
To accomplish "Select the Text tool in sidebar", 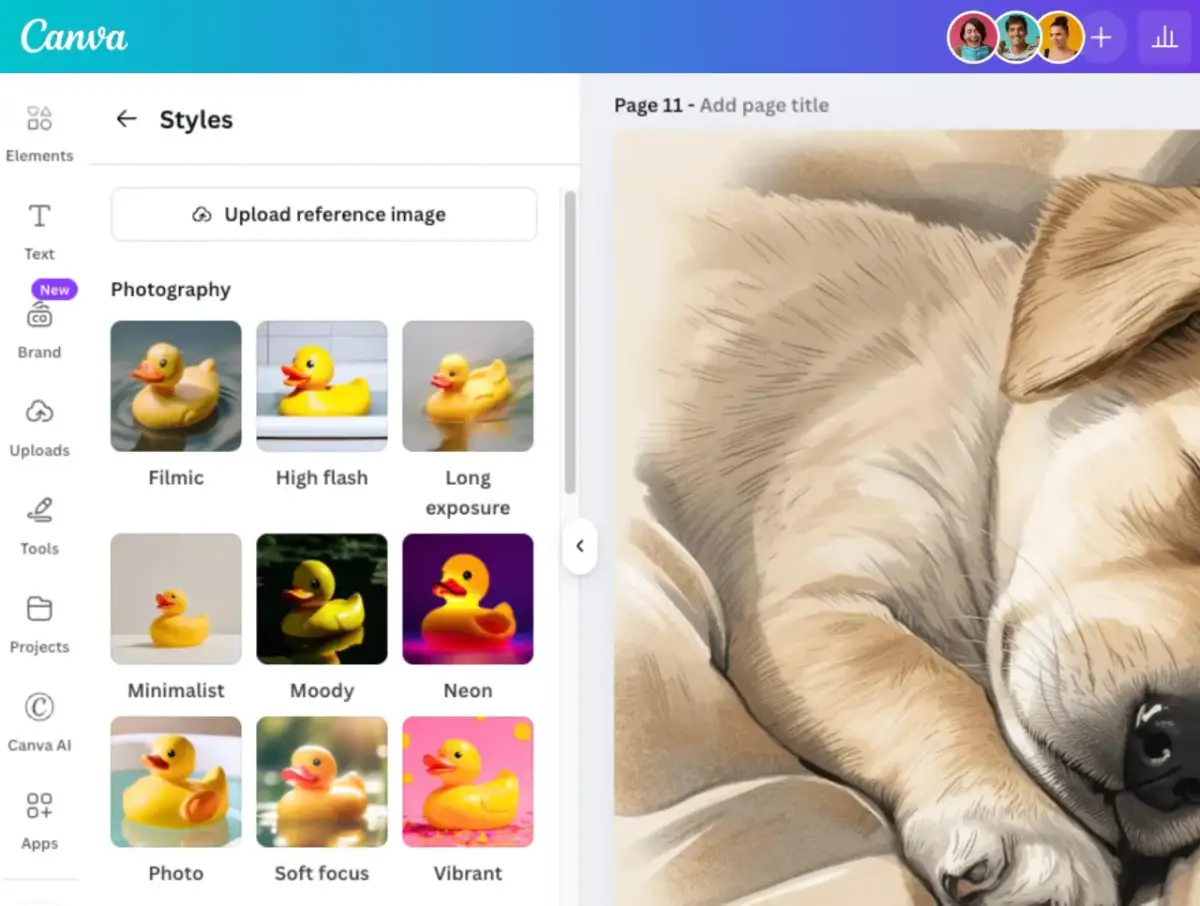I will tap(39, 217).
